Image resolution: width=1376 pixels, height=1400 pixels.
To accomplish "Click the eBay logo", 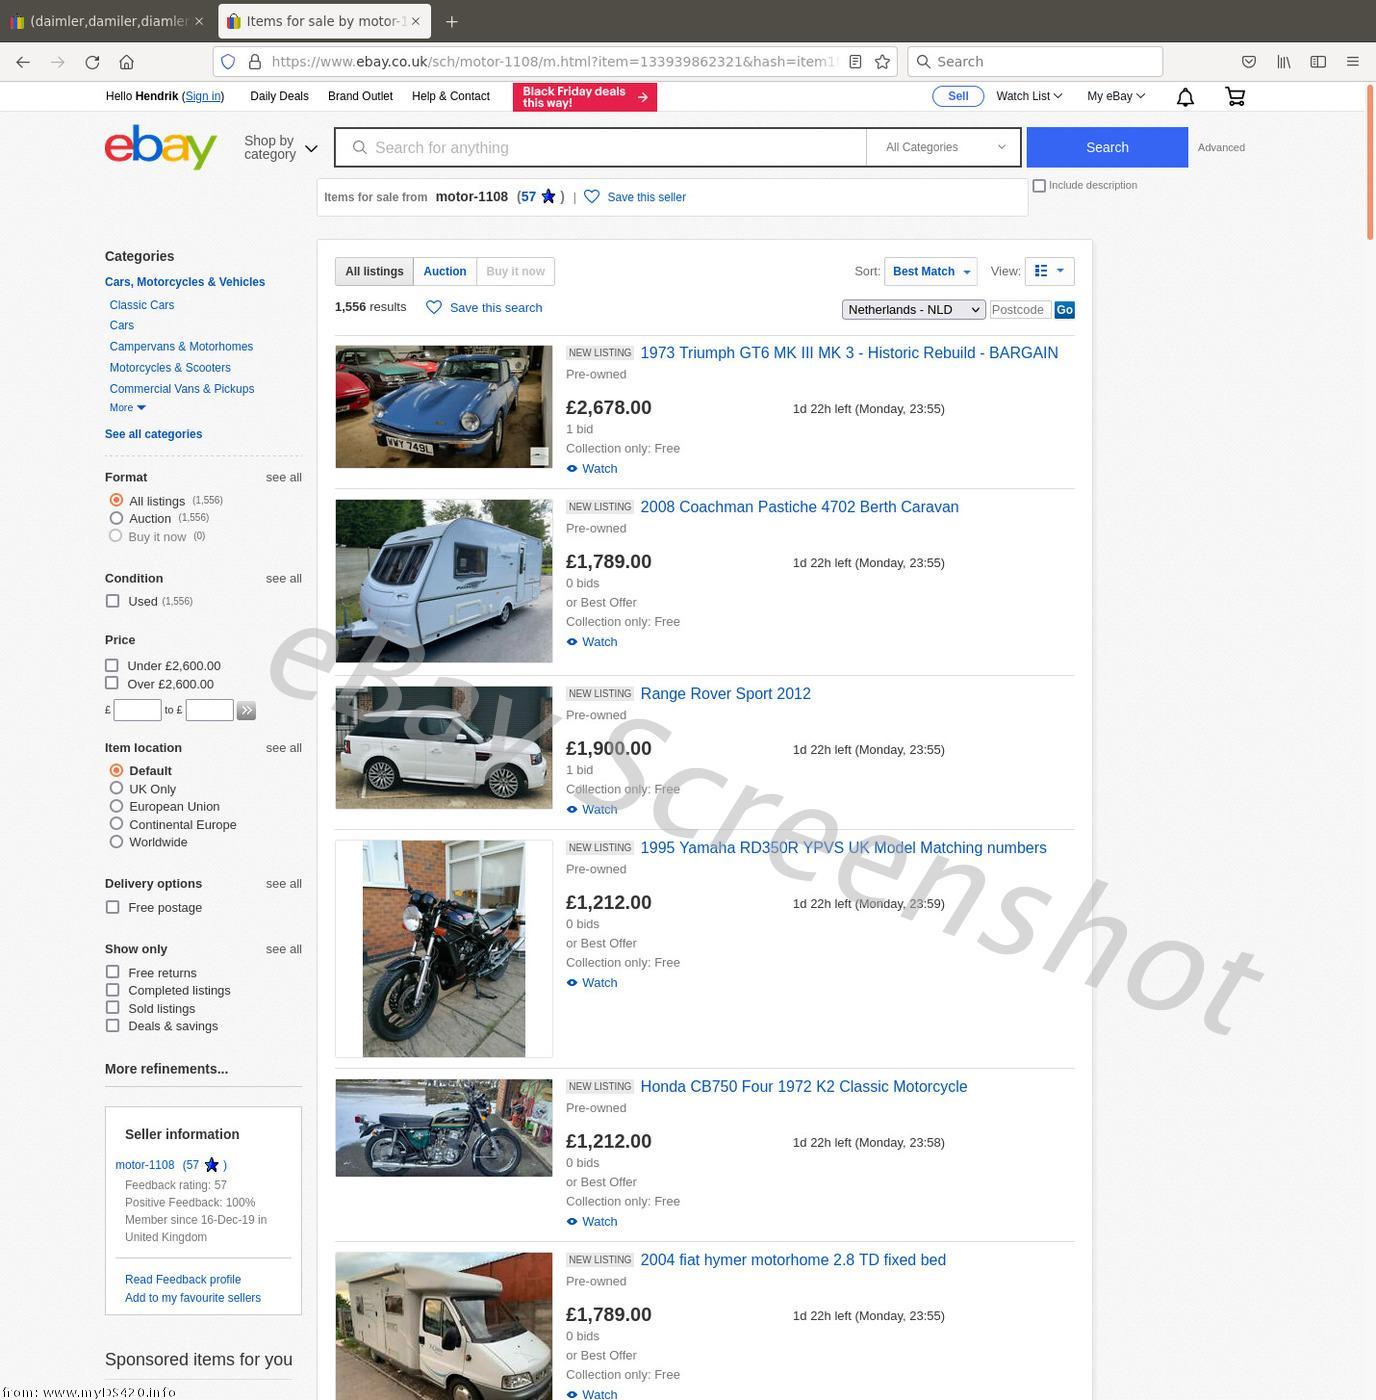I will tap(160, 148).
